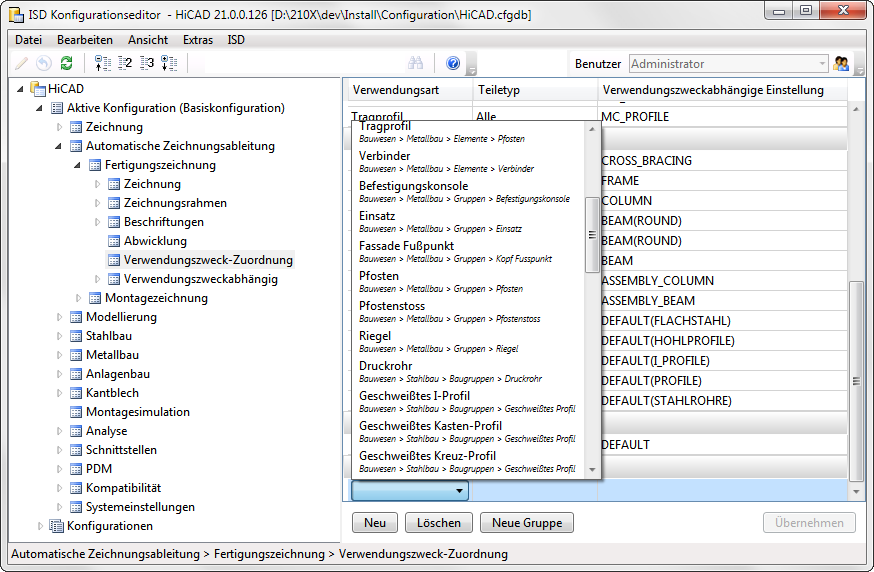Choose Fassade Fußpunkt from the list
This screenshot has width=874, height=572.
pos(469,251)
